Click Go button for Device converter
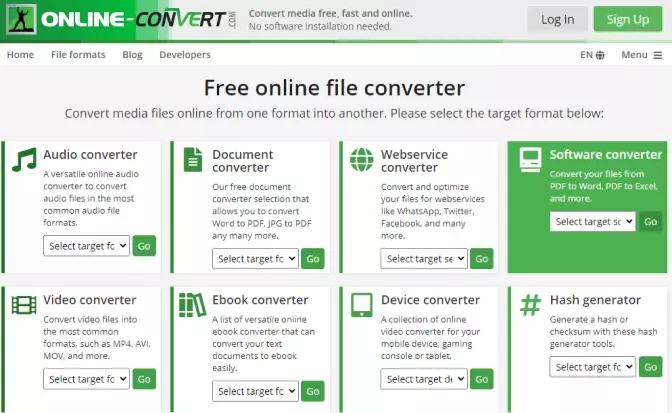Viewport: 672px width, 413px height. [x=481, y=379]
